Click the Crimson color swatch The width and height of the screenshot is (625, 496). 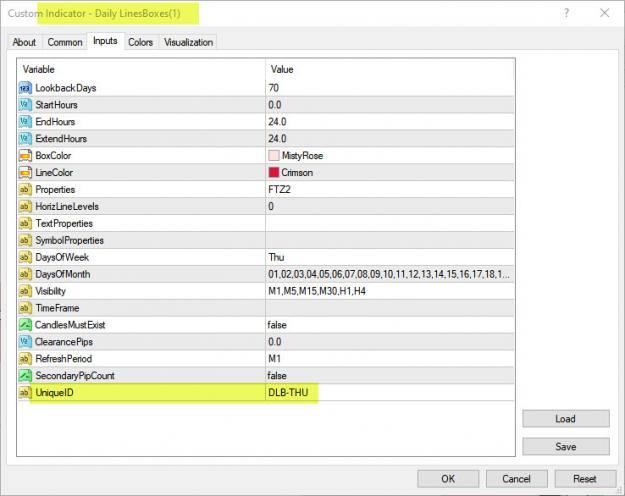(274, 172)
